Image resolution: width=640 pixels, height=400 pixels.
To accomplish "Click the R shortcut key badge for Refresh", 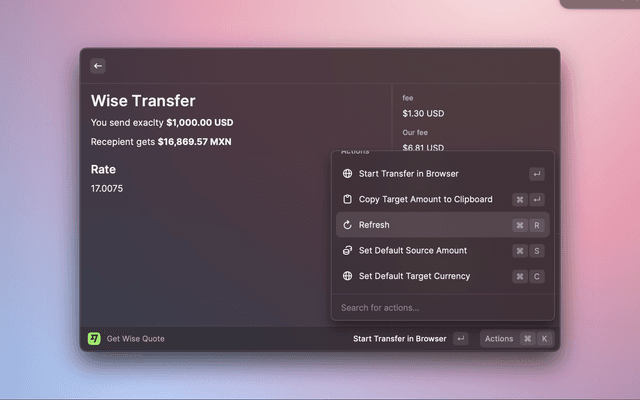I will tap(537, 225).
